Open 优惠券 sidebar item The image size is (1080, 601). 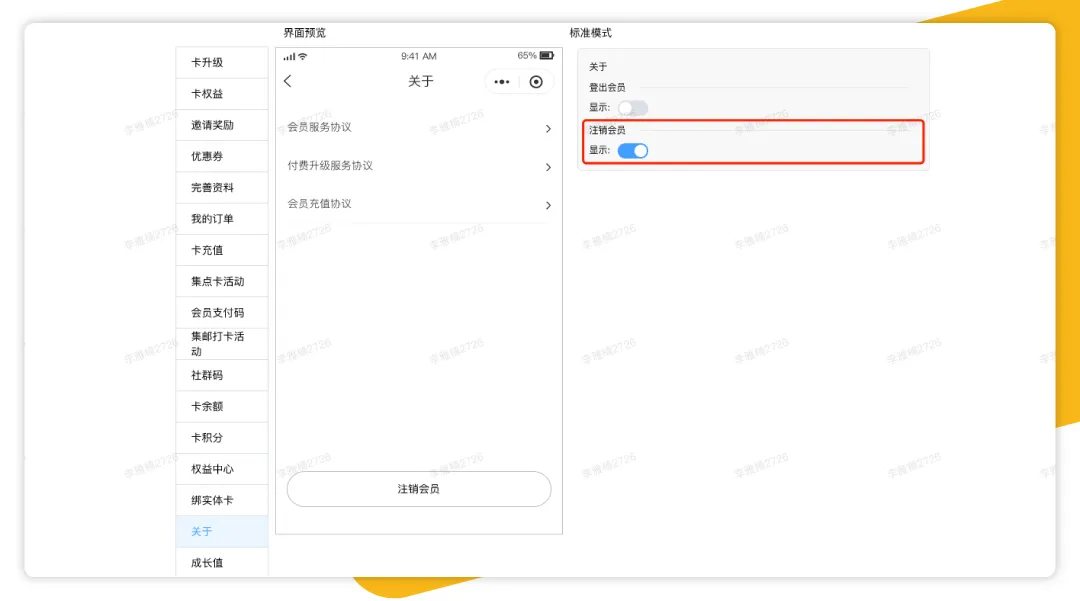coord(222,156)
